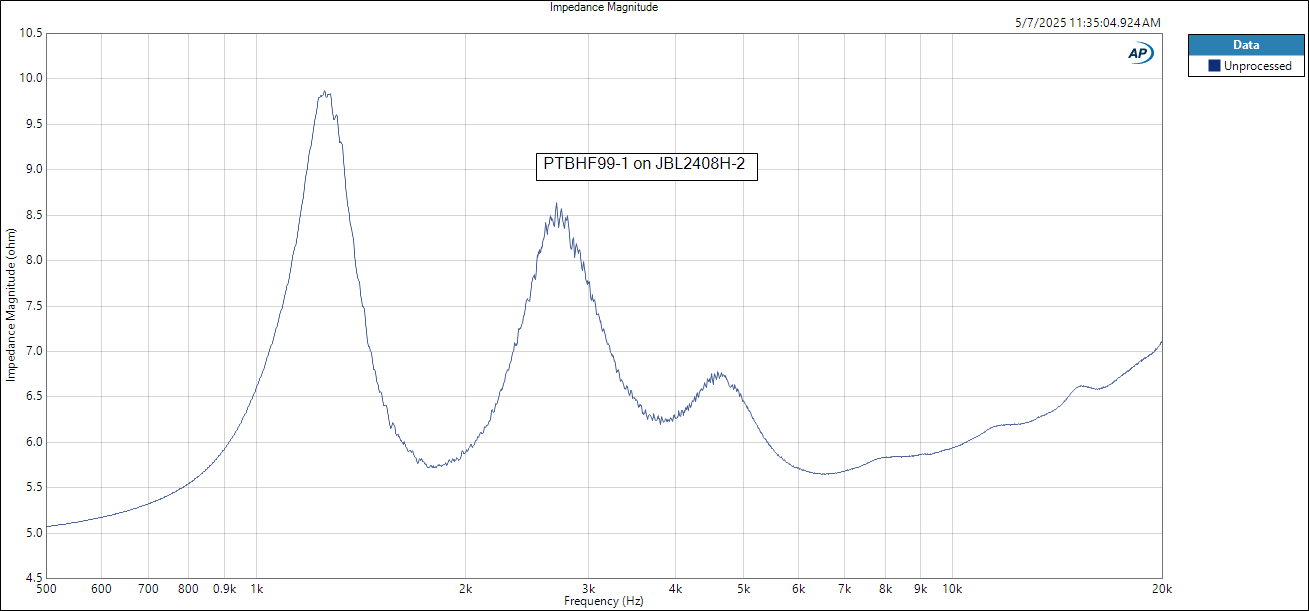Click the Data legend header
Viewport: 1309px width, 611px height.
(1245, 45)
